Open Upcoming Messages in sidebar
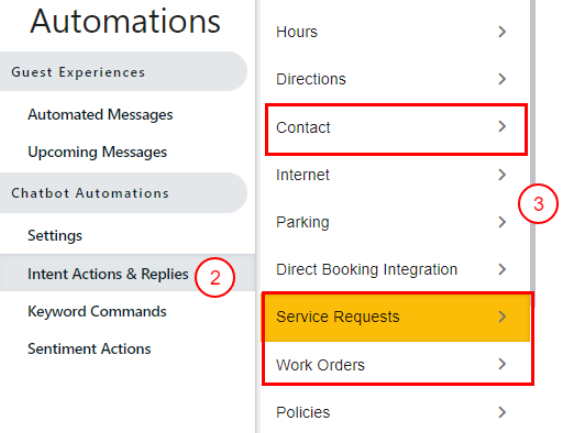The image size is (579, 433). tap(97, 152)
